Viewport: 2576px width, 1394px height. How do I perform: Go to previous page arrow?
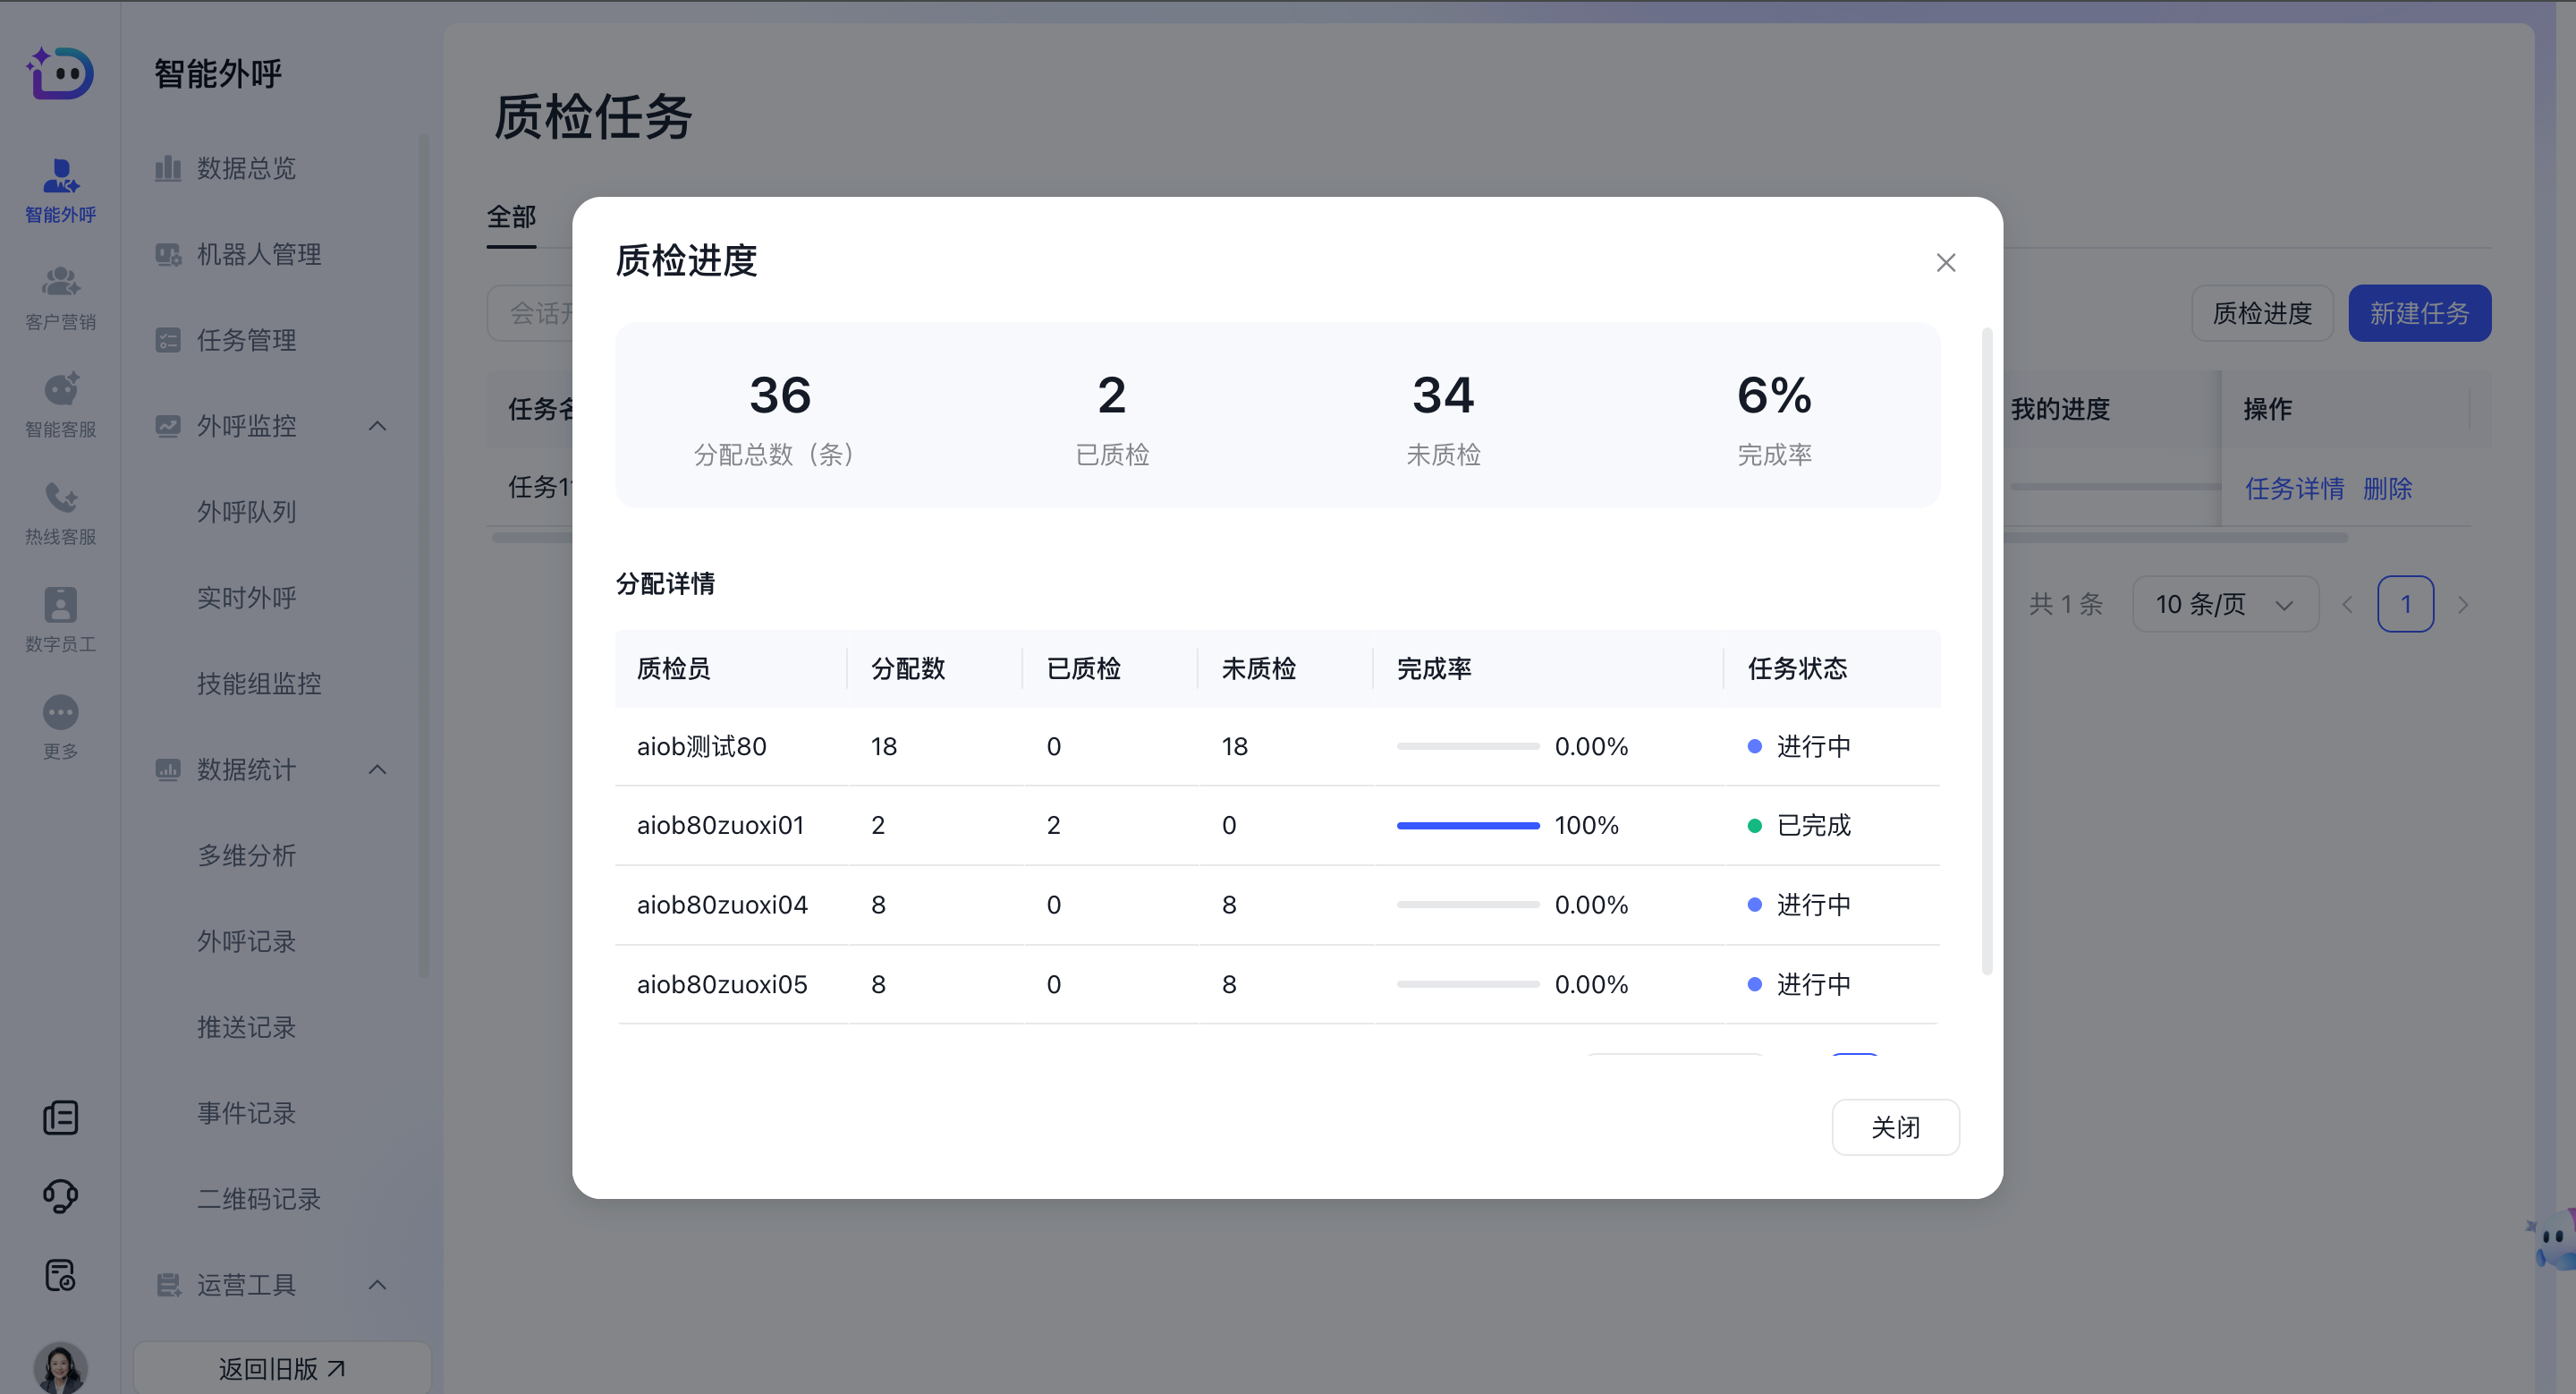point(2347,604)
